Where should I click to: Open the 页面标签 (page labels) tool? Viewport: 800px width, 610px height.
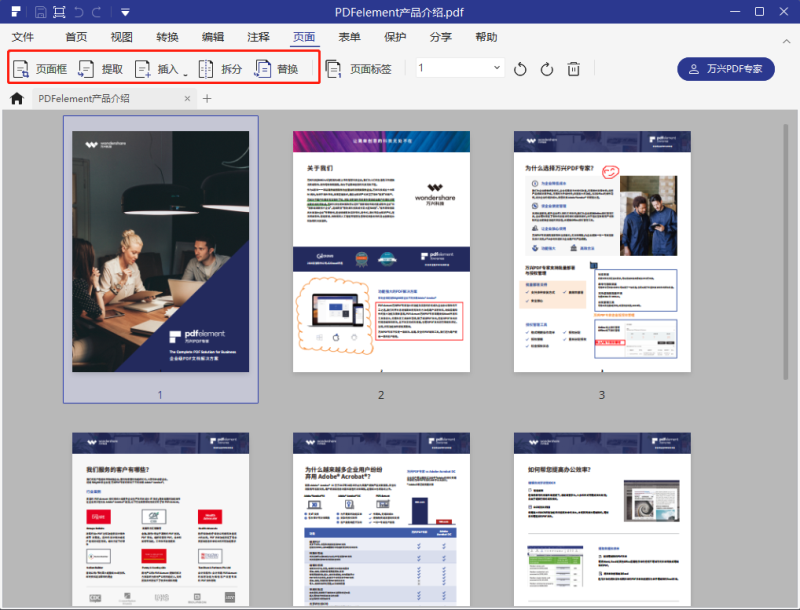pyautogui.click(x=359, y=69)
